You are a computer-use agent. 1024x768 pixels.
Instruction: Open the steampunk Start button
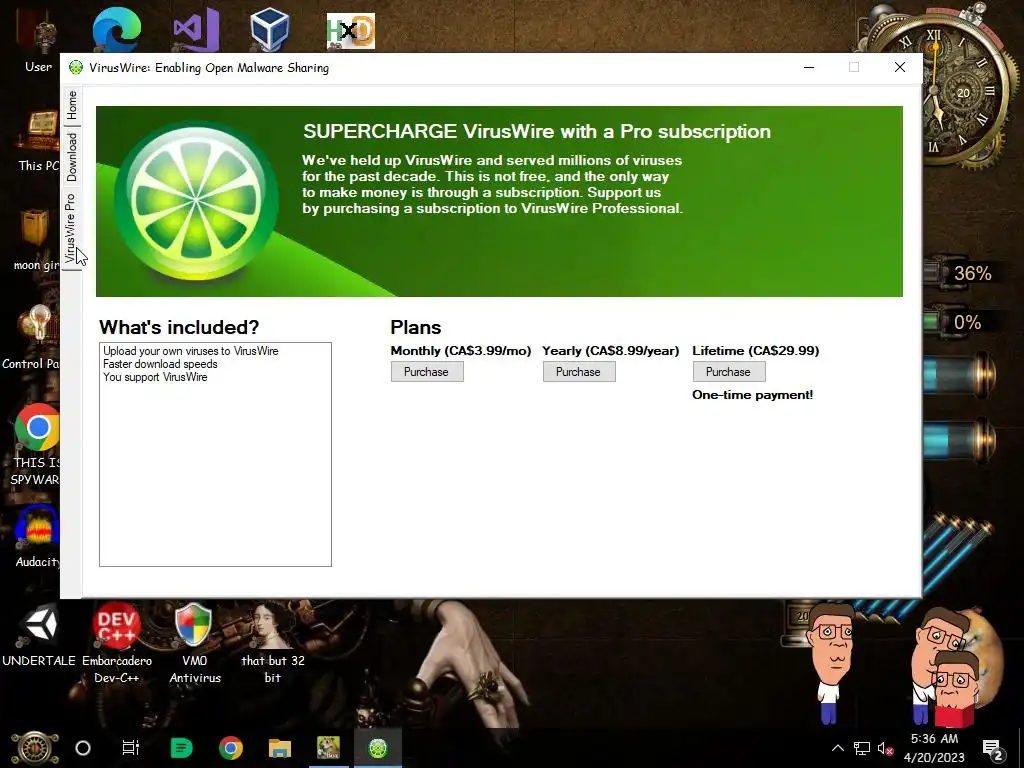(34, 749)
